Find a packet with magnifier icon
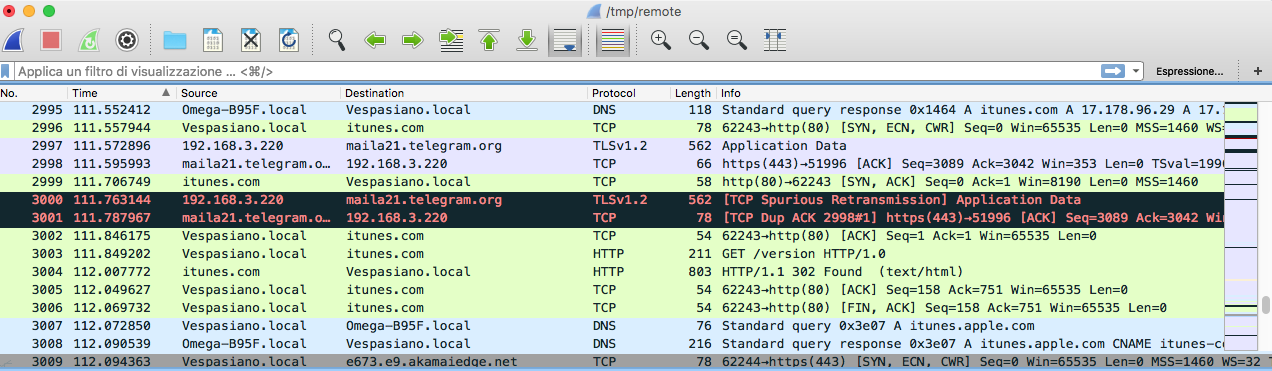This screenshot has width=1272, height=371. click(x=337, y=40)
